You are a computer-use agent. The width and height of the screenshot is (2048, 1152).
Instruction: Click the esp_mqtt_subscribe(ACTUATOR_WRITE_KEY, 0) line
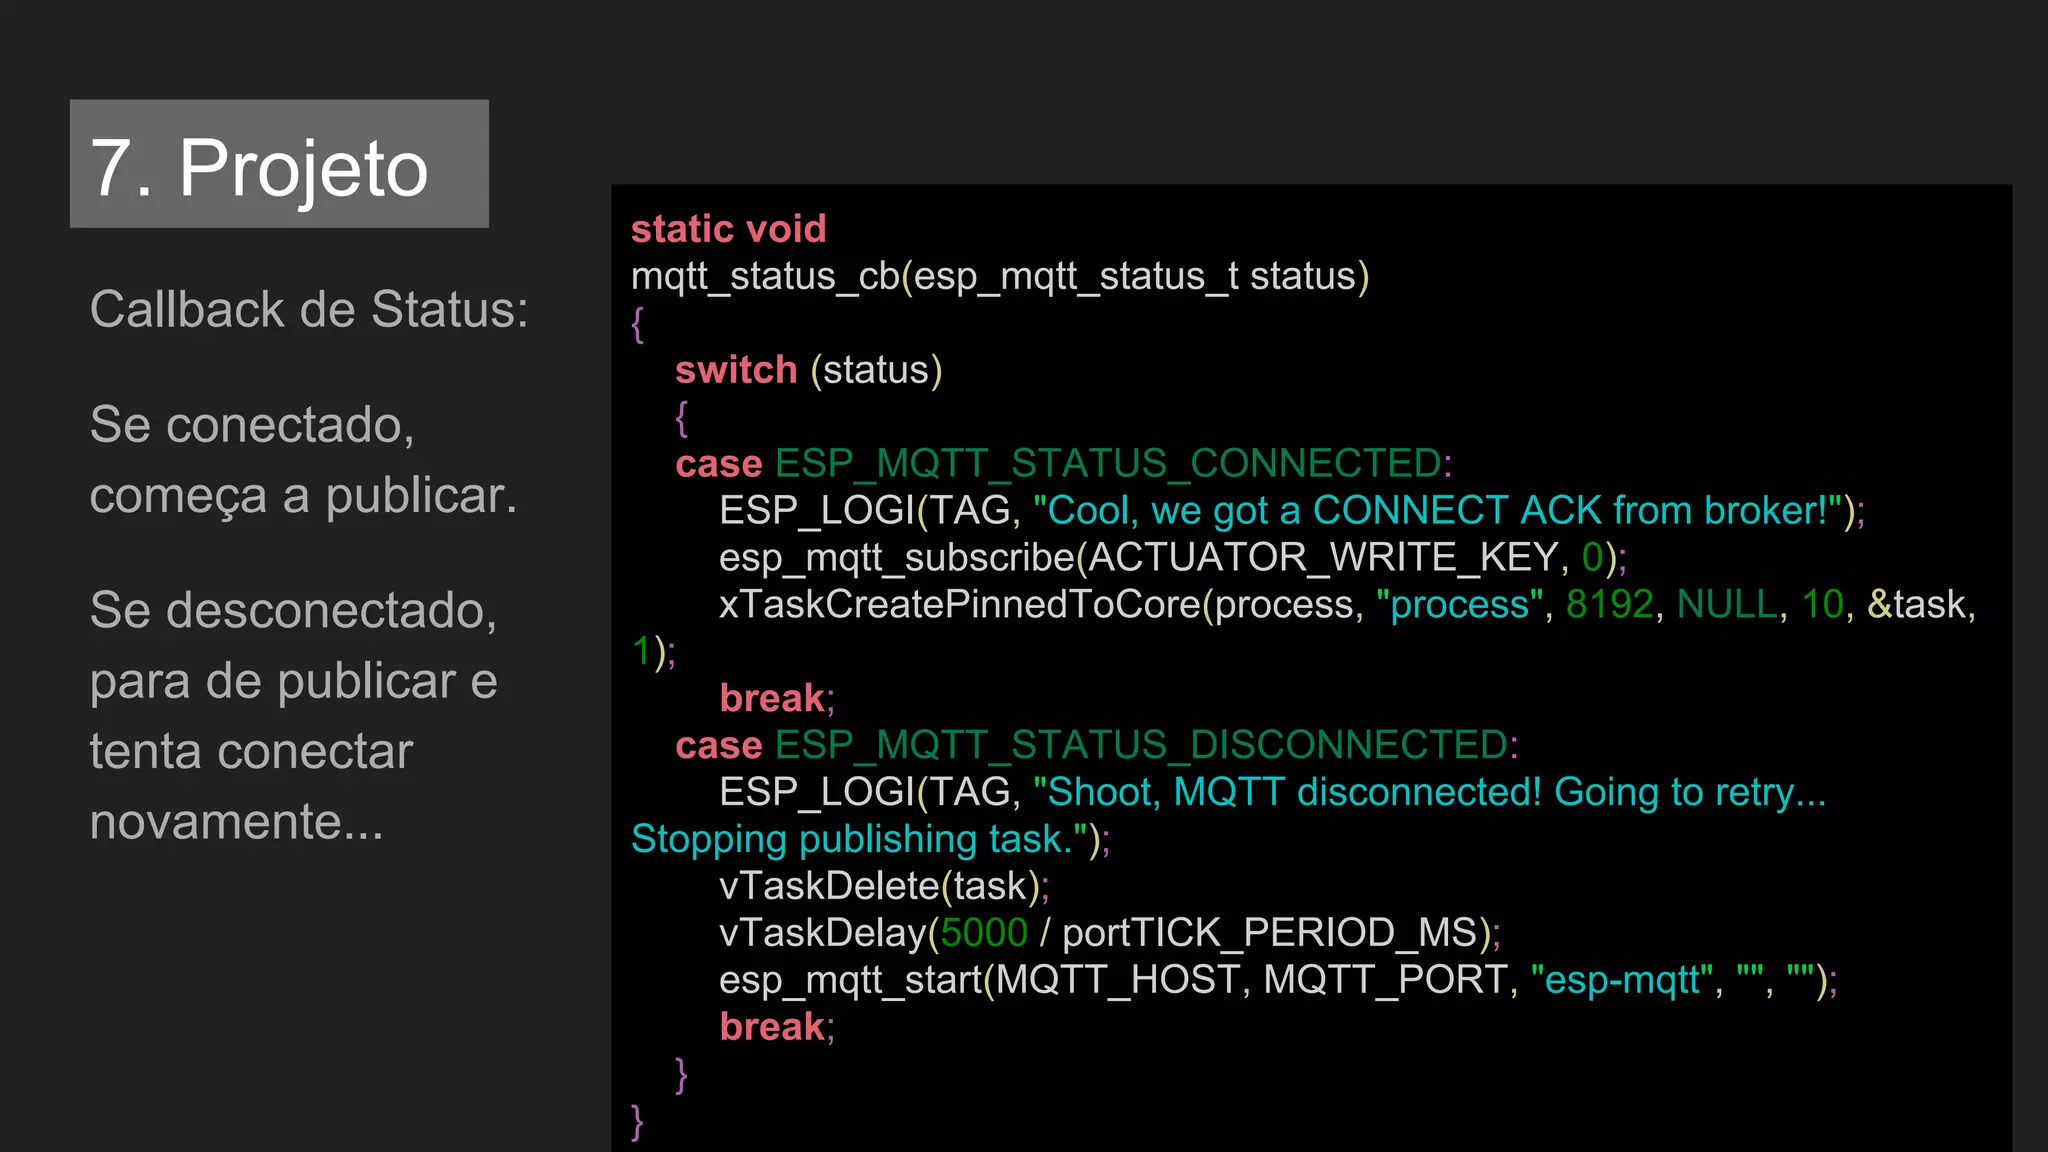(x=1173, y=558)
